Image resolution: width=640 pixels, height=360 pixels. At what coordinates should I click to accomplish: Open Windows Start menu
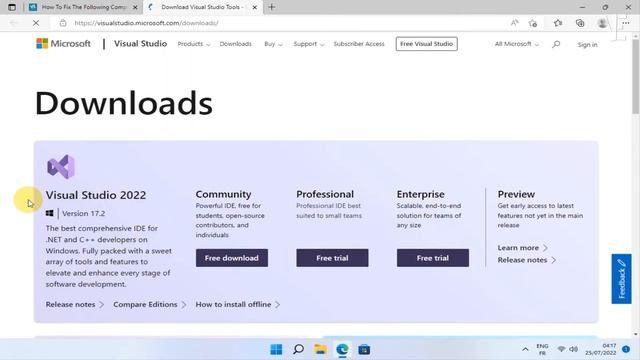click(276, 349)
